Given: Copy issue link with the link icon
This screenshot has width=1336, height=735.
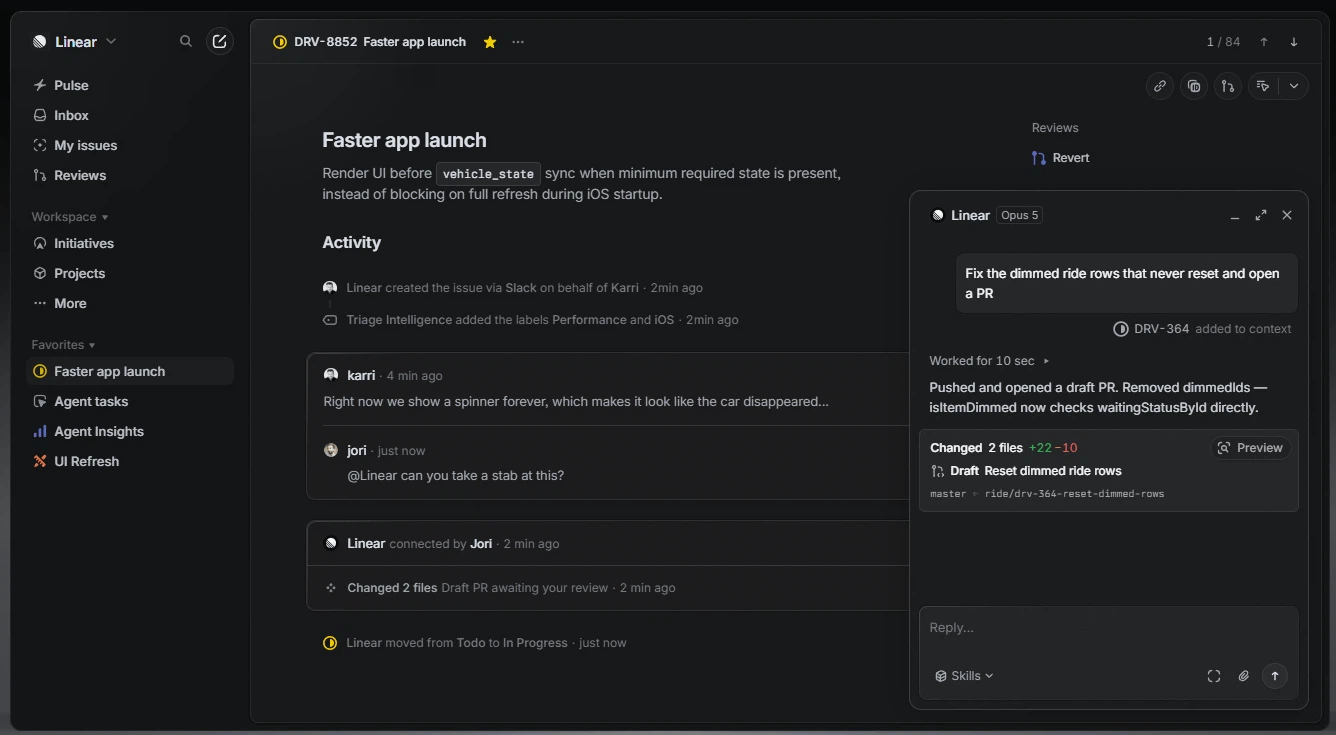Looking at the screenshot, I should [x=1159, y=86].
